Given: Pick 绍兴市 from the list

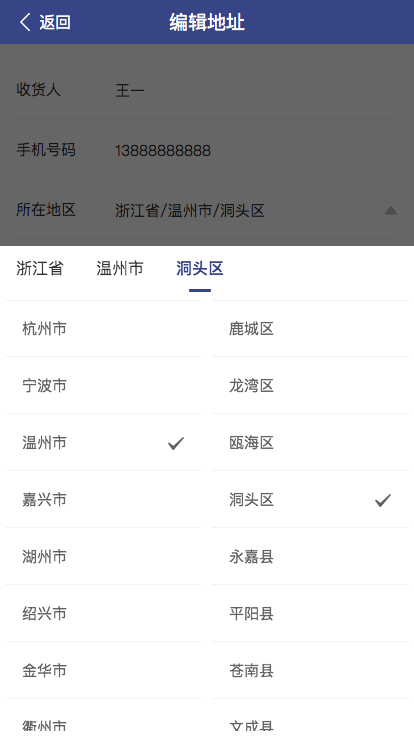Looking at the screenshot, I should click(x=103, y=613).
